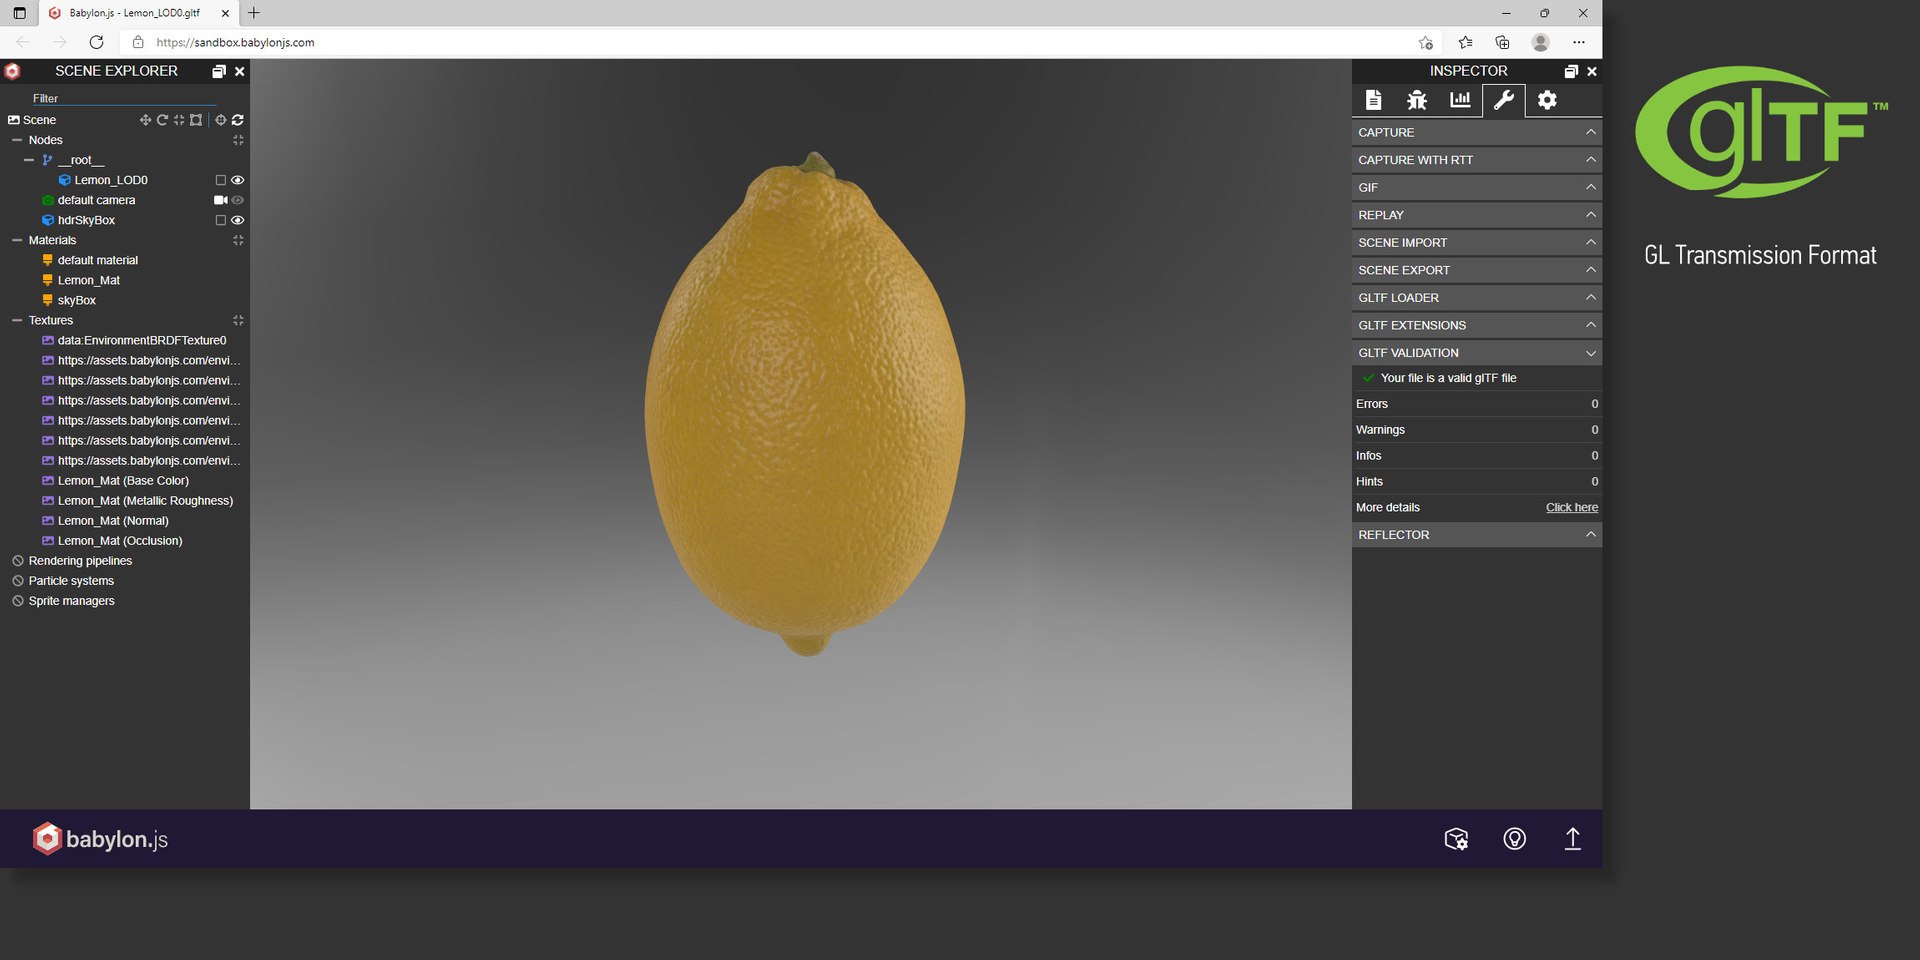Screen dimensions: 1920x960
Task: Expand the GLTF LOADER section
Action: coord(1477,298)
